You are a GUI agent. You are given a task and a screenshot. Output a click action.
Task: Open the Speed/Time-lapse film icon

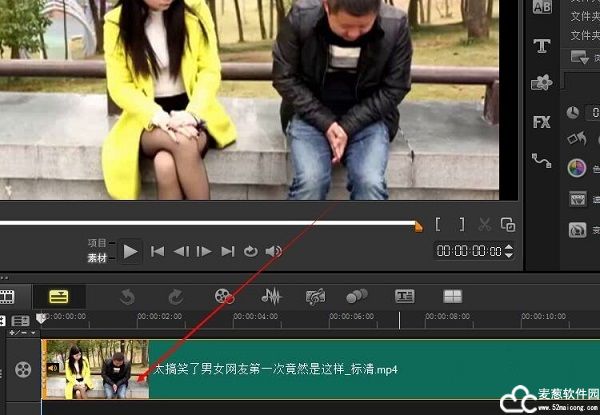coord(577,199)
